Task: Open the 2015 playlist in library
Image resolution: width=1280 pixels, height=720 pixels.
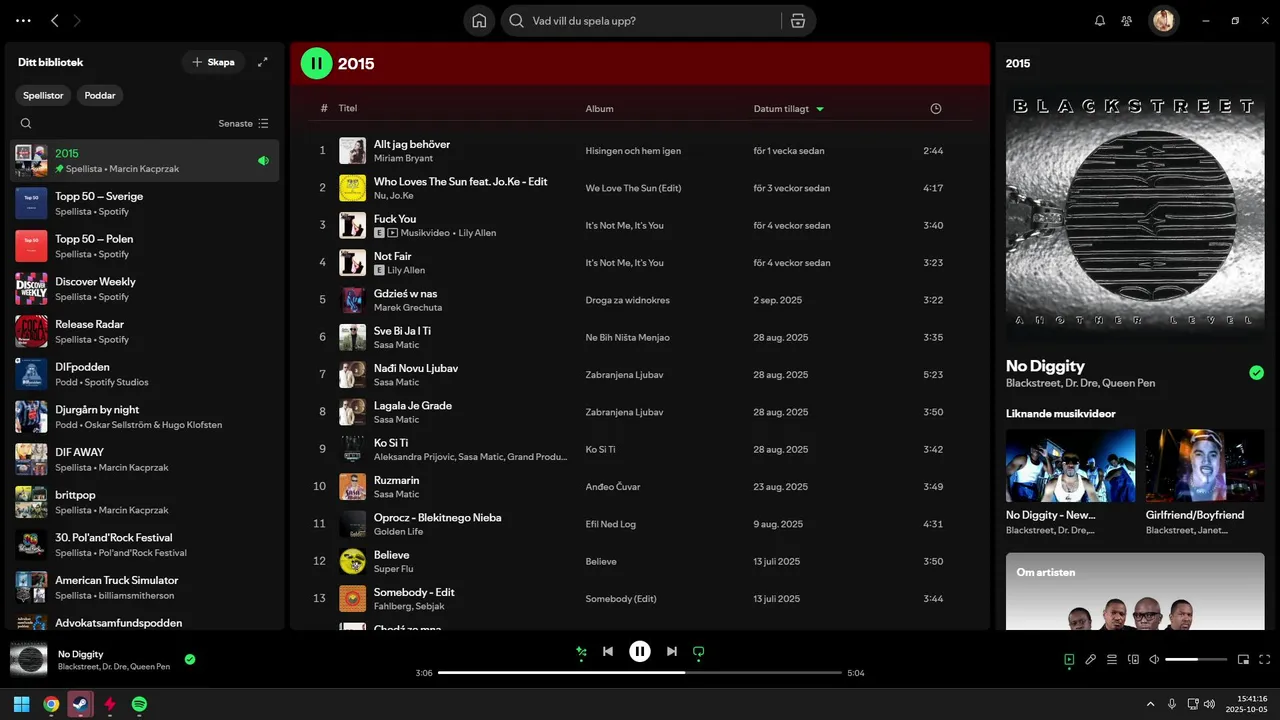Action: tap(145, 161)
